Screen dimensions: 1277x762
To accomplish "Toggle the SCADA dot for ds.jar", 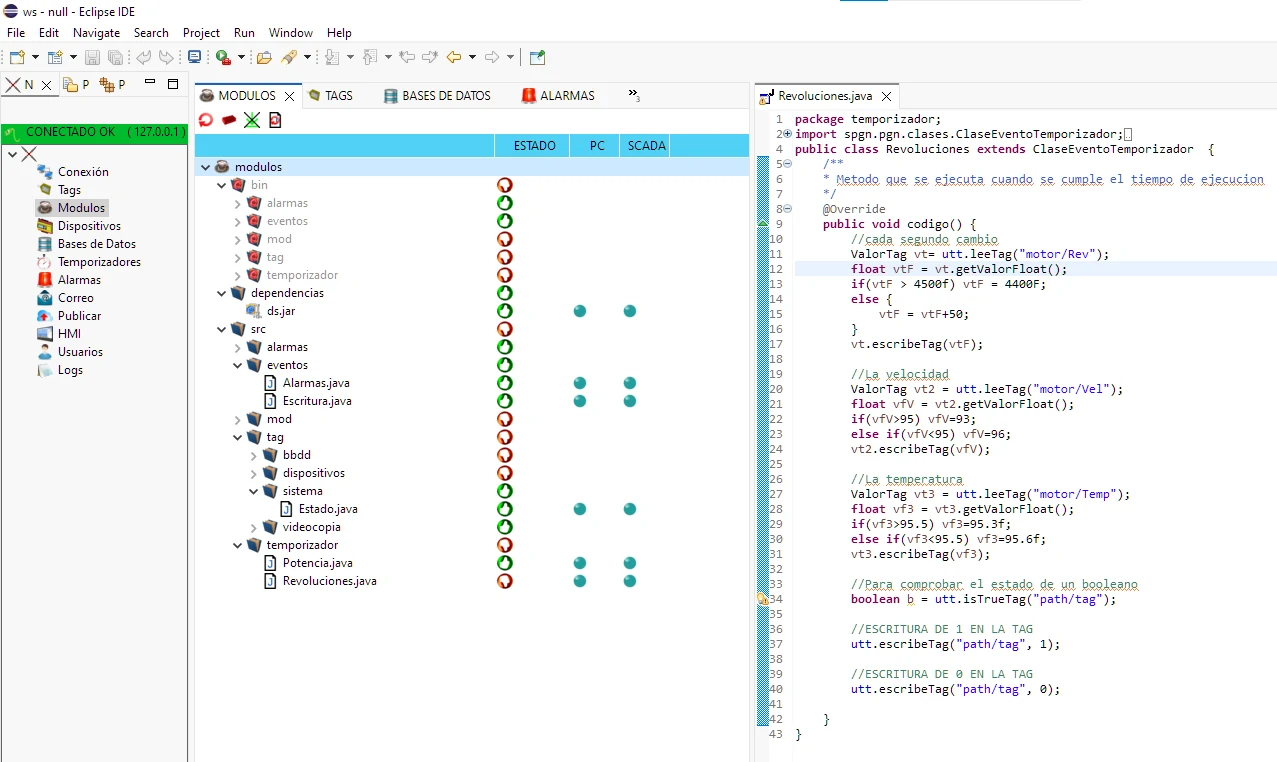I will click(x=630, y=311).
